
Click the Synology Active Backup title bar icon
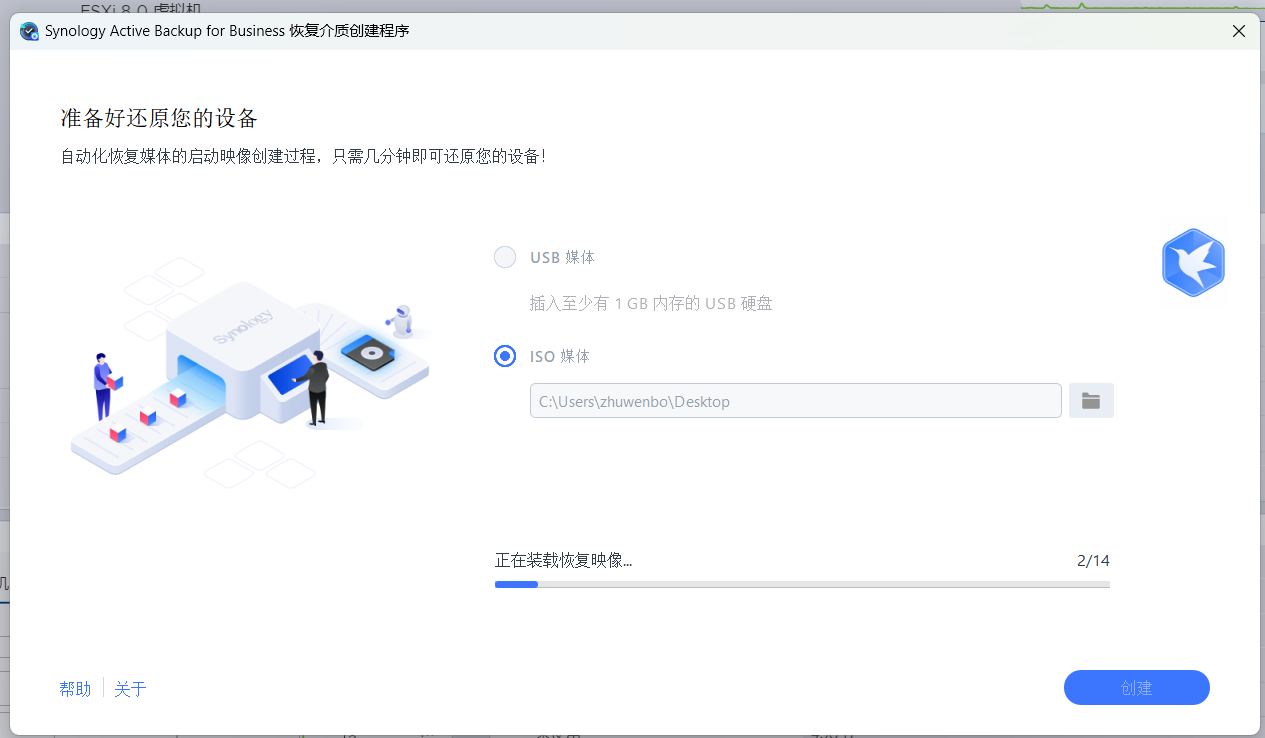[x=29, y=31]
